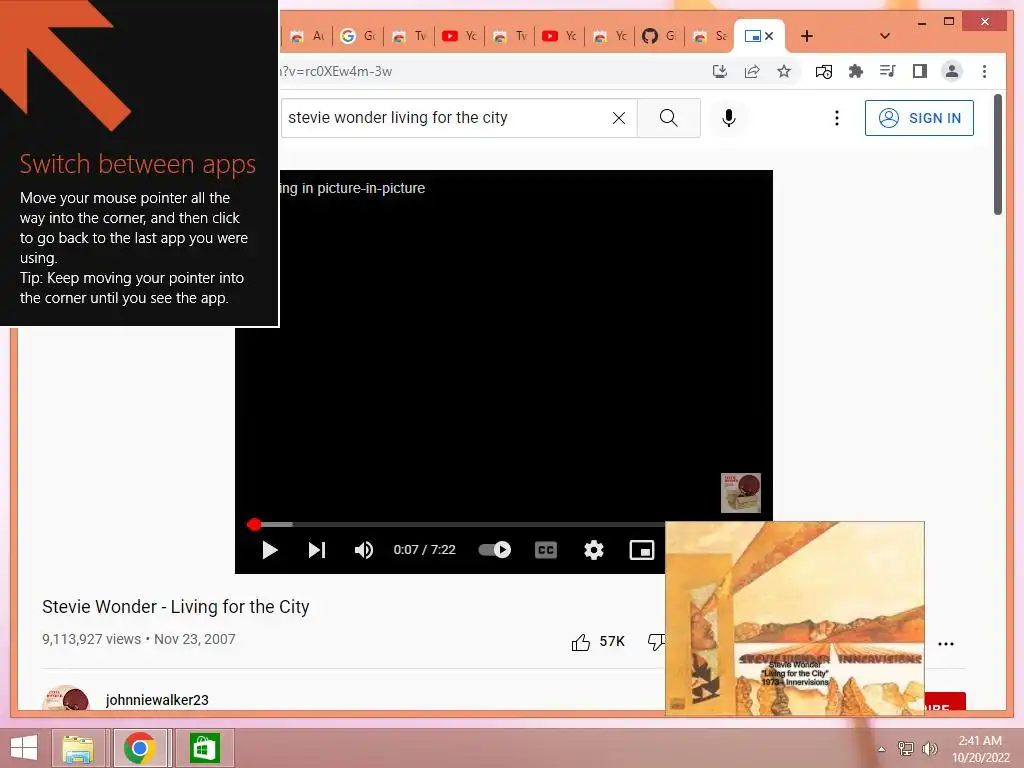This screenshot has height=768, width=1024.
Task: Mute the video speaker icon
Action: 364,550
